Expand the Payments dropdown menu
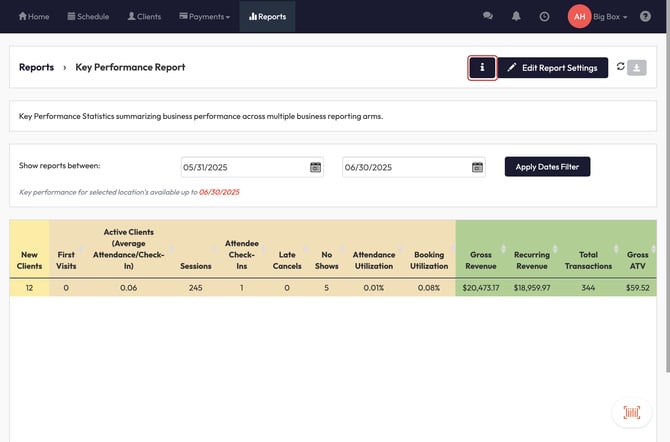 (x=204, y=17)
